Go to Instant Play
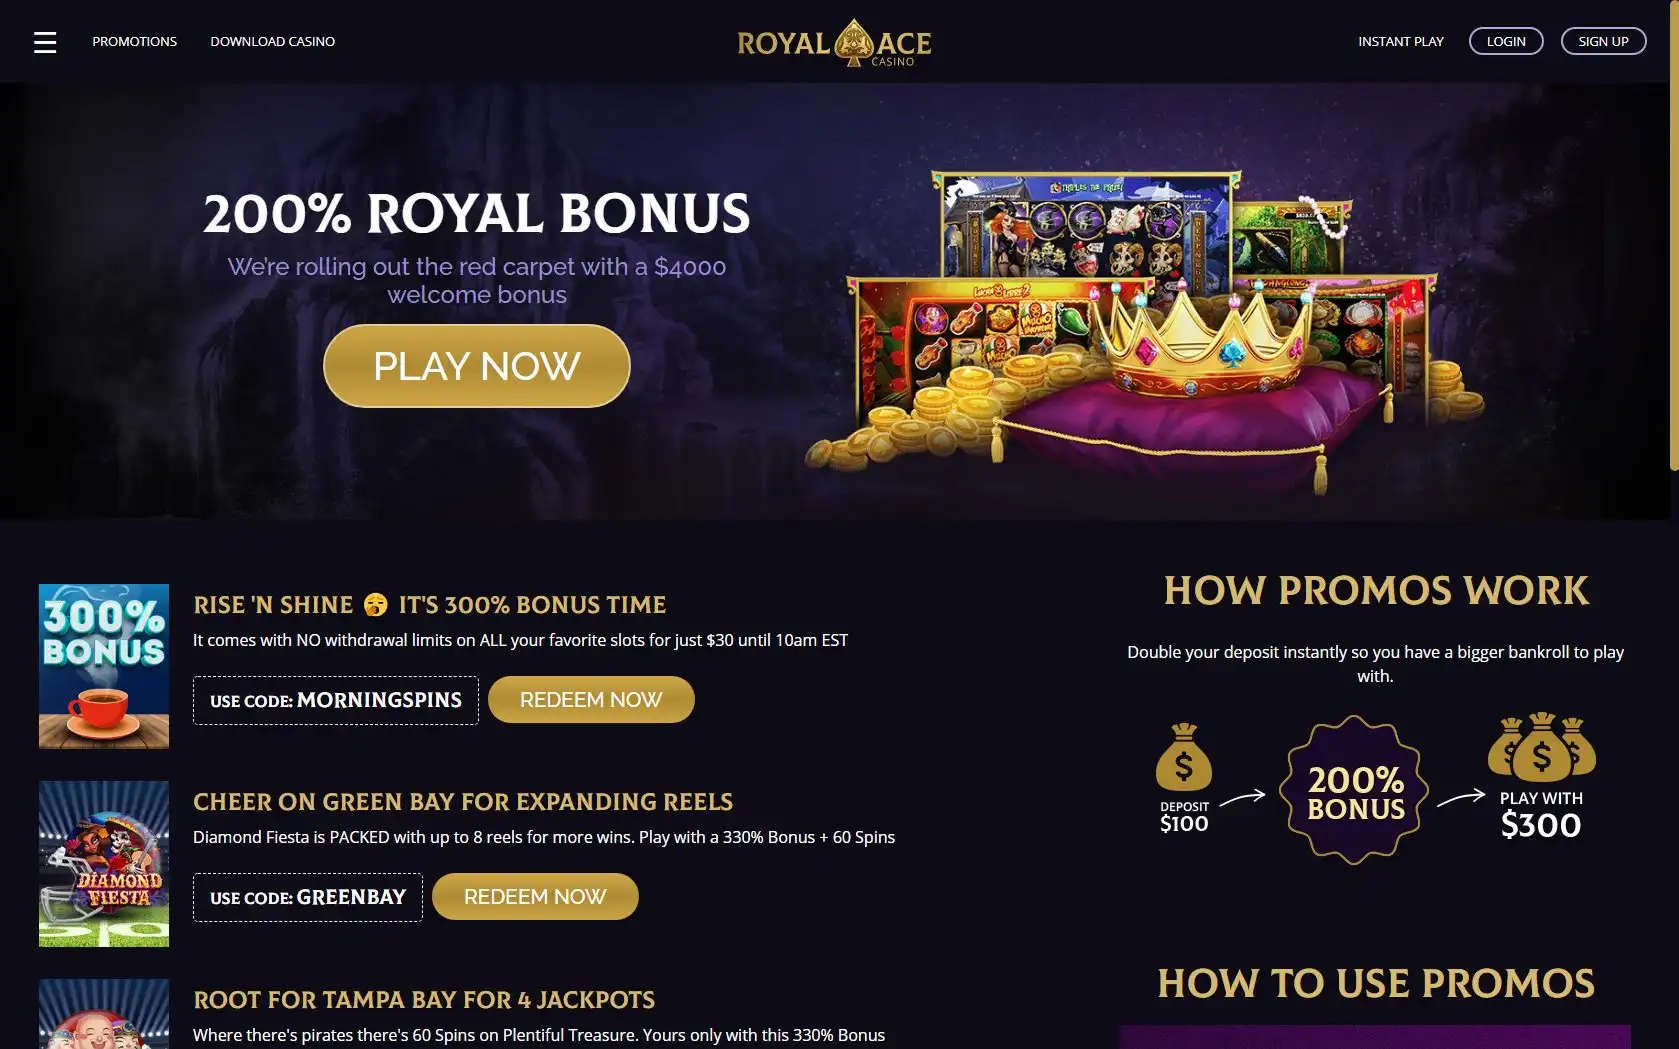The height and width of the screenshot is (1049, 1679). (1401, 41)
